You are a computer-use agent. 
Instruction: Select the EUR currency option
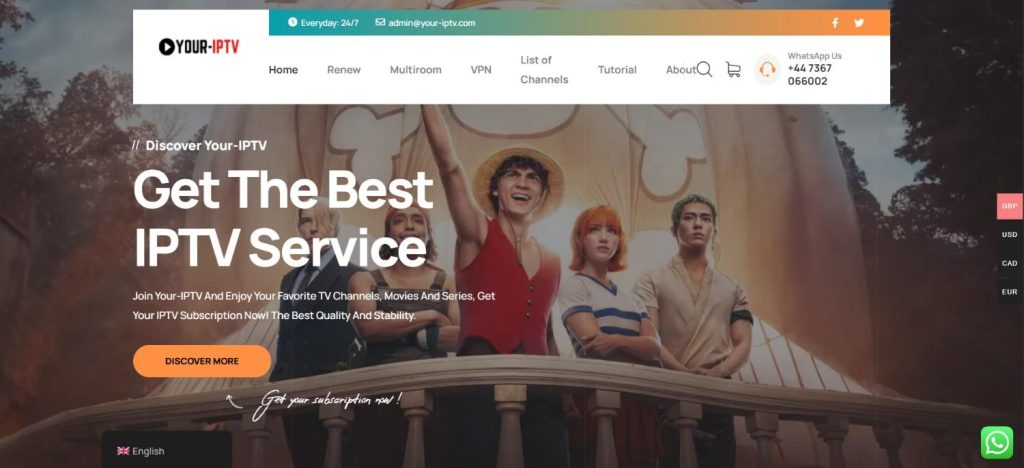point(1009,292)
